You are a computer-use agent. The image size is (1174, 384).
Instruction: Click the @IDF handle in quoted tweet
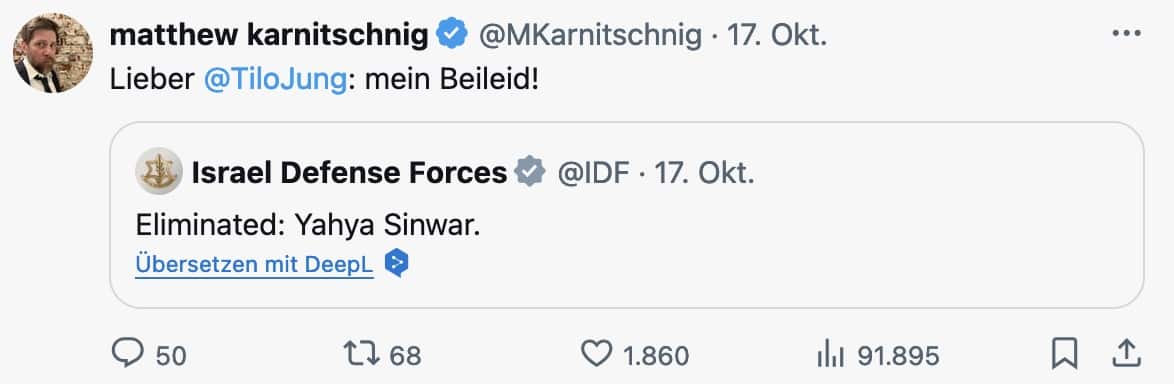click(593, 173)
